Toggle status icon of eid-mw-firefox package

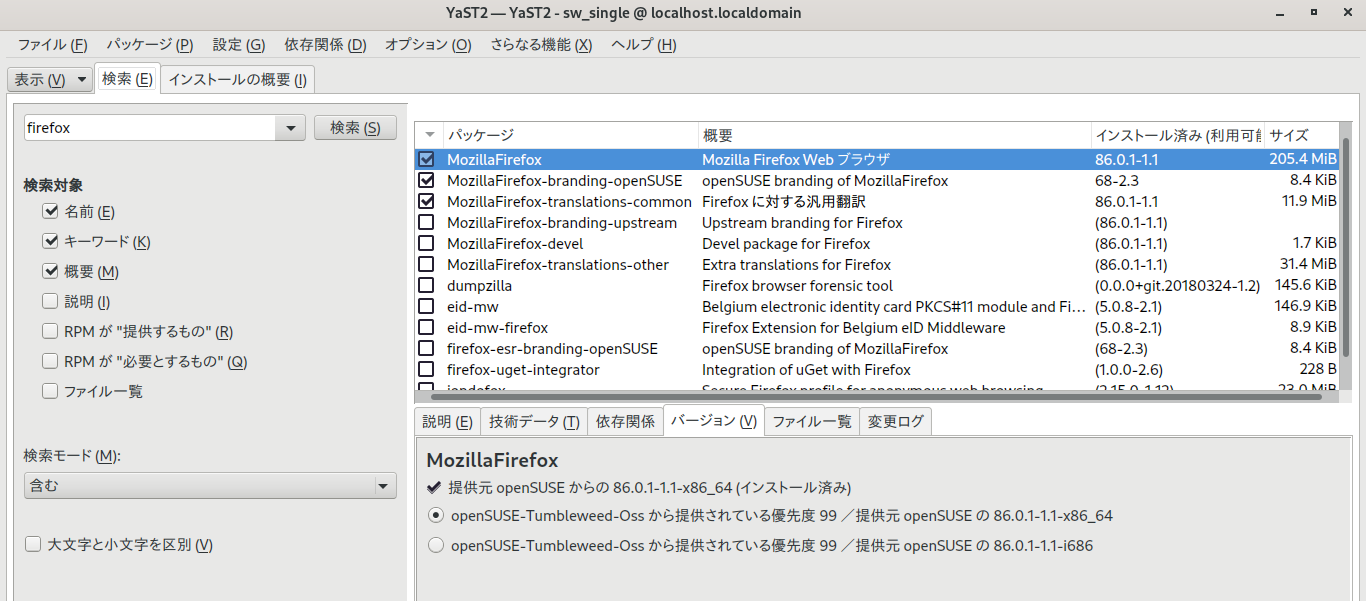(427, 328)
